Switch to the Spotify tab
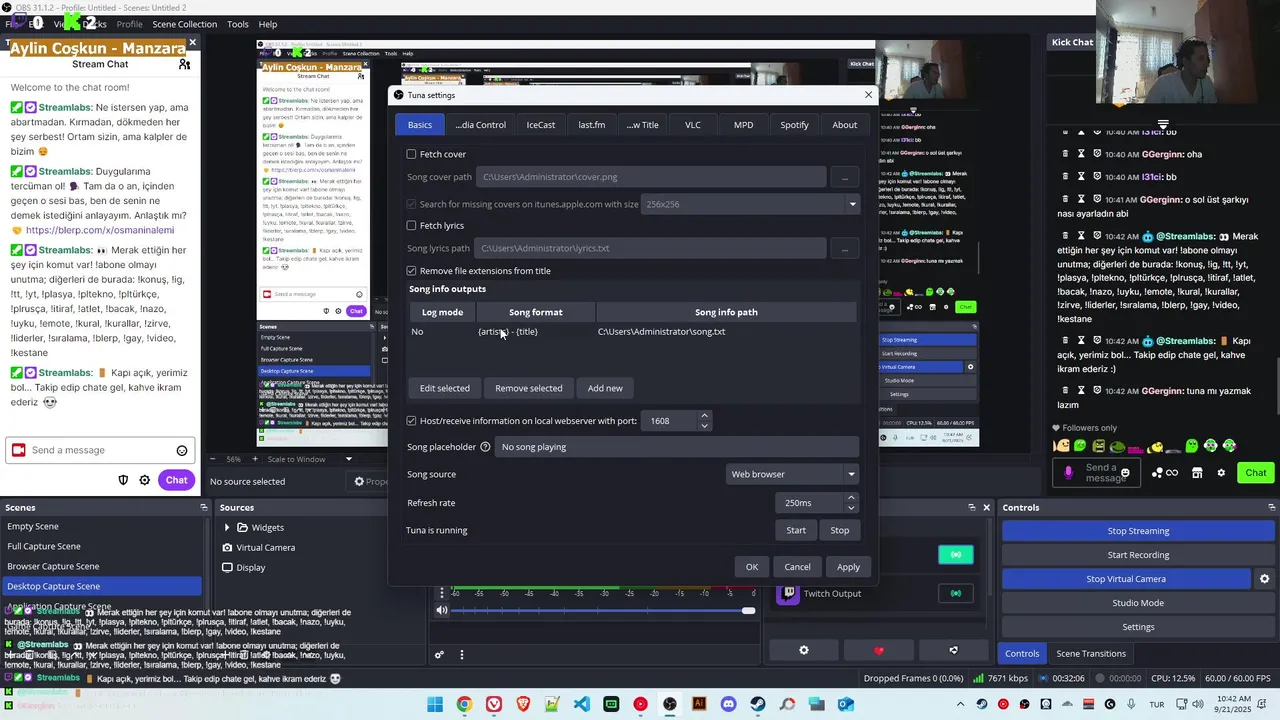 794,125
